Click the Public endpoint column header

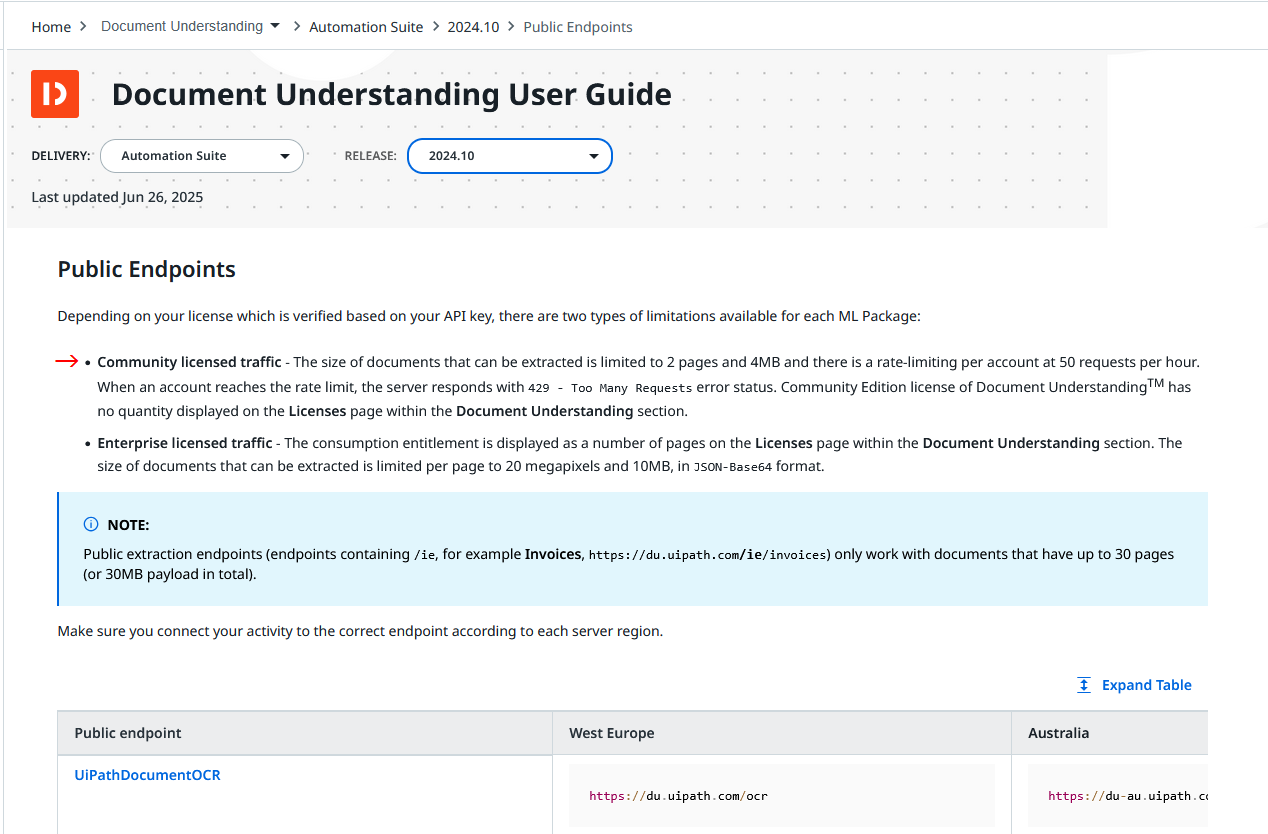point(128,733)
